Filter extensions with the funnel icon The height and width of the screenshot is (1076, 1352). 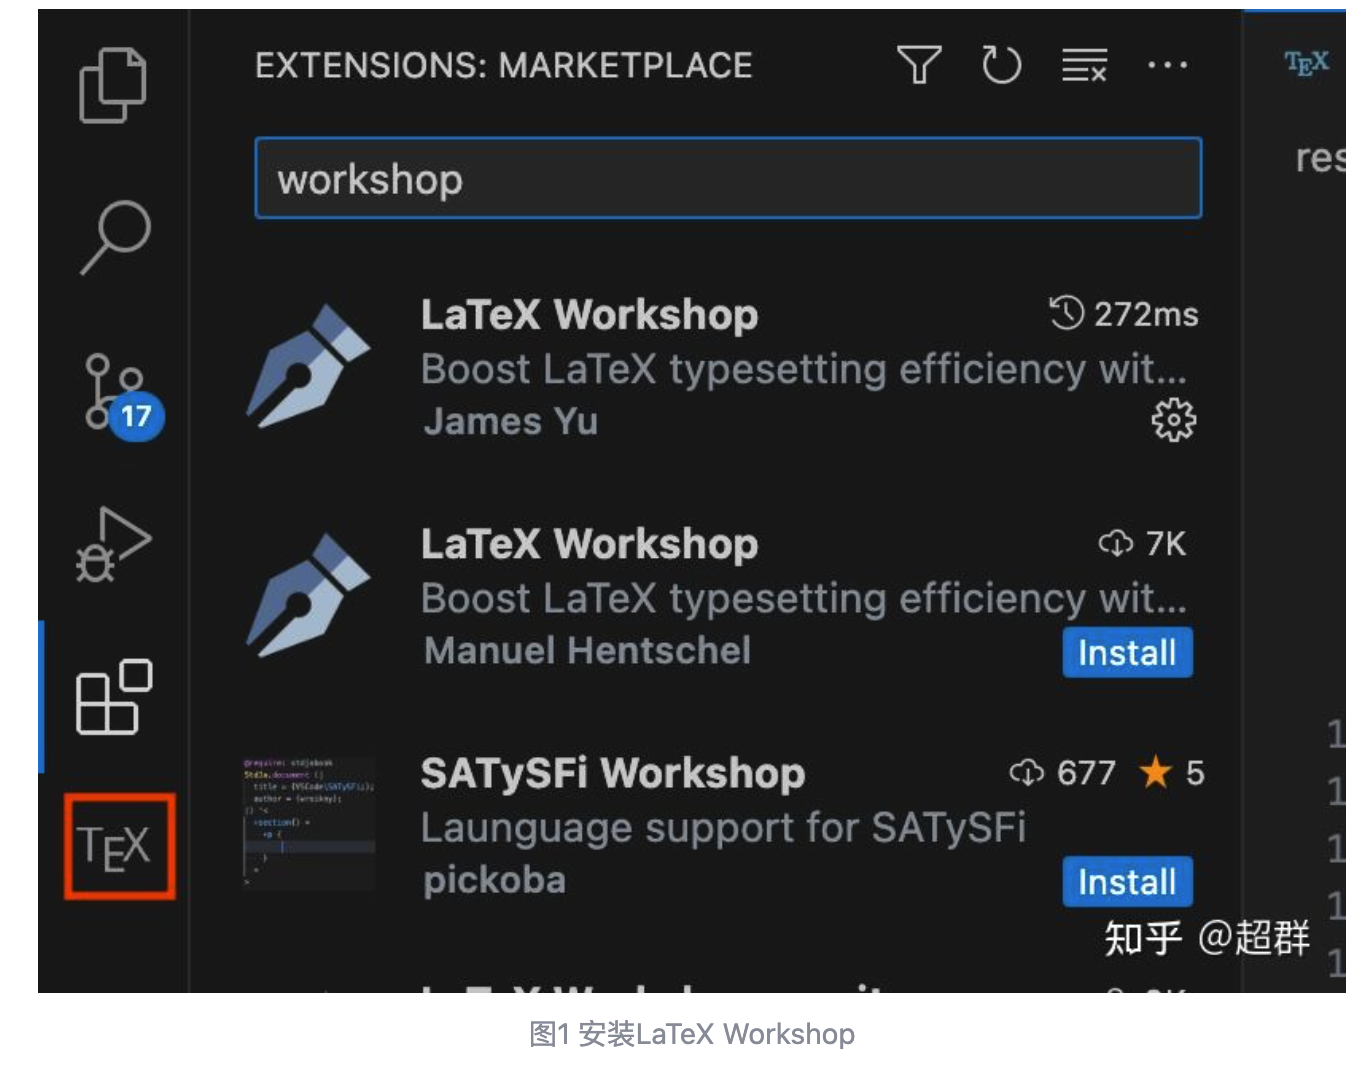pos(919,65)
